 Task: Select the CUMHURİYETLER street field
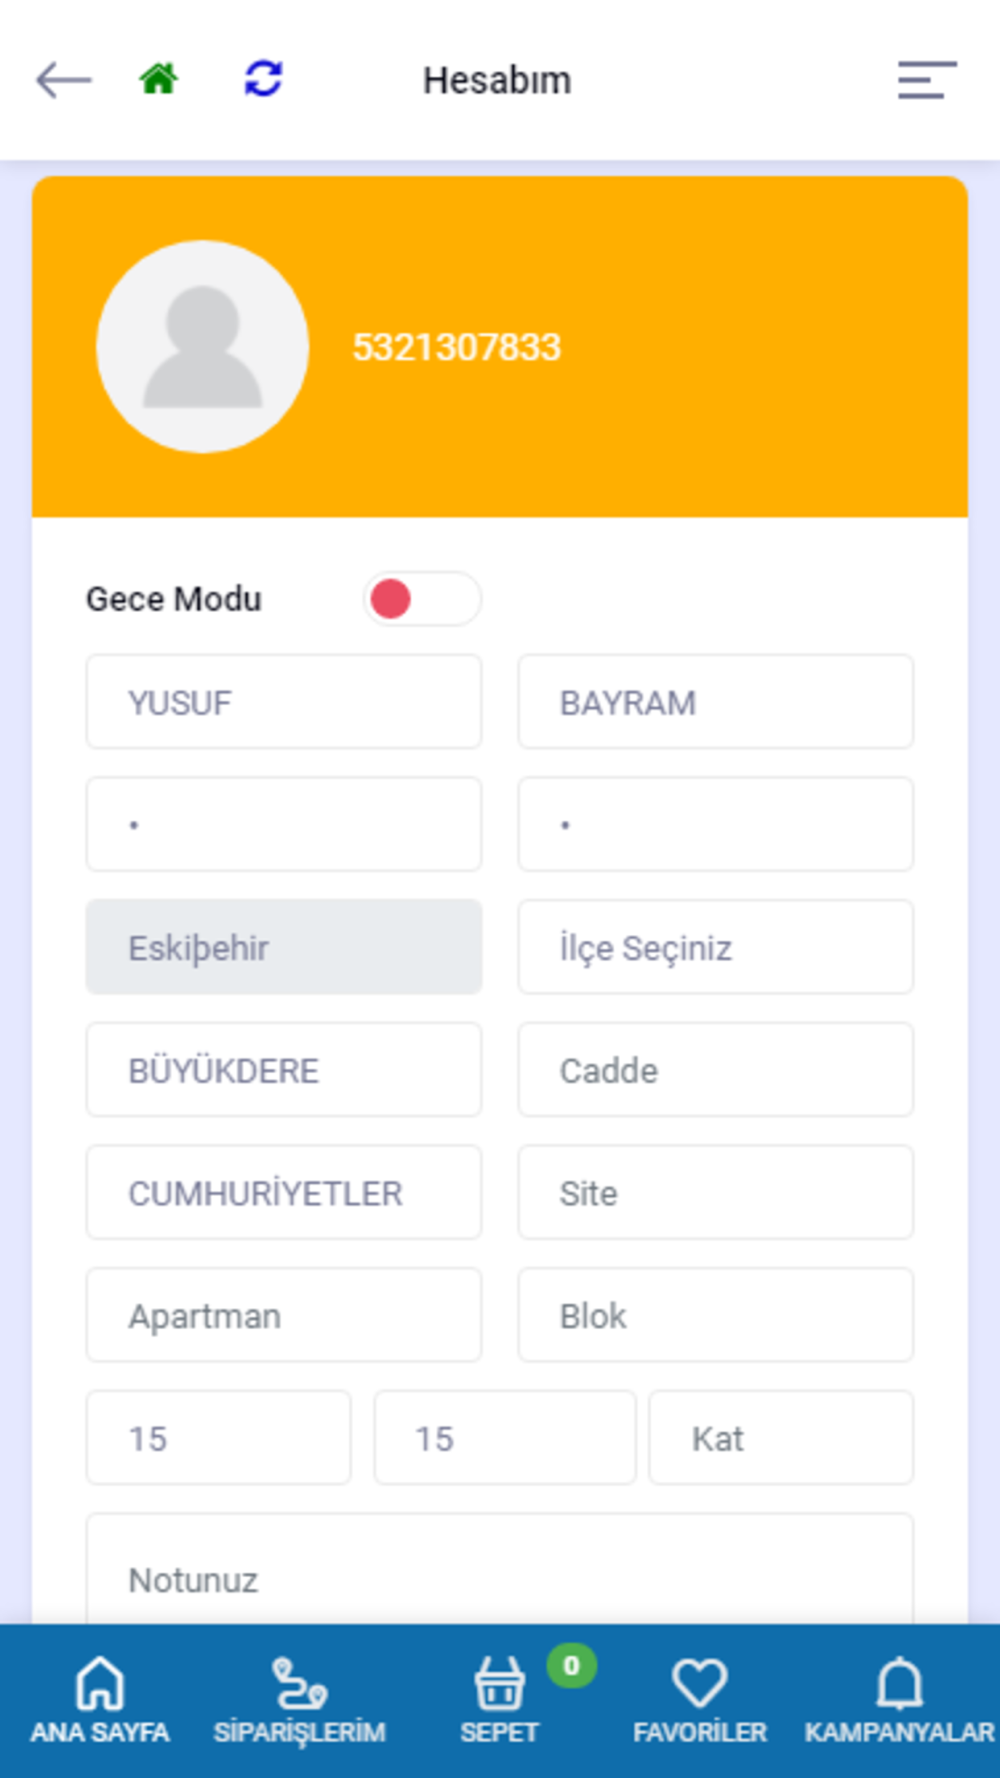click(x=284, y=1193)
